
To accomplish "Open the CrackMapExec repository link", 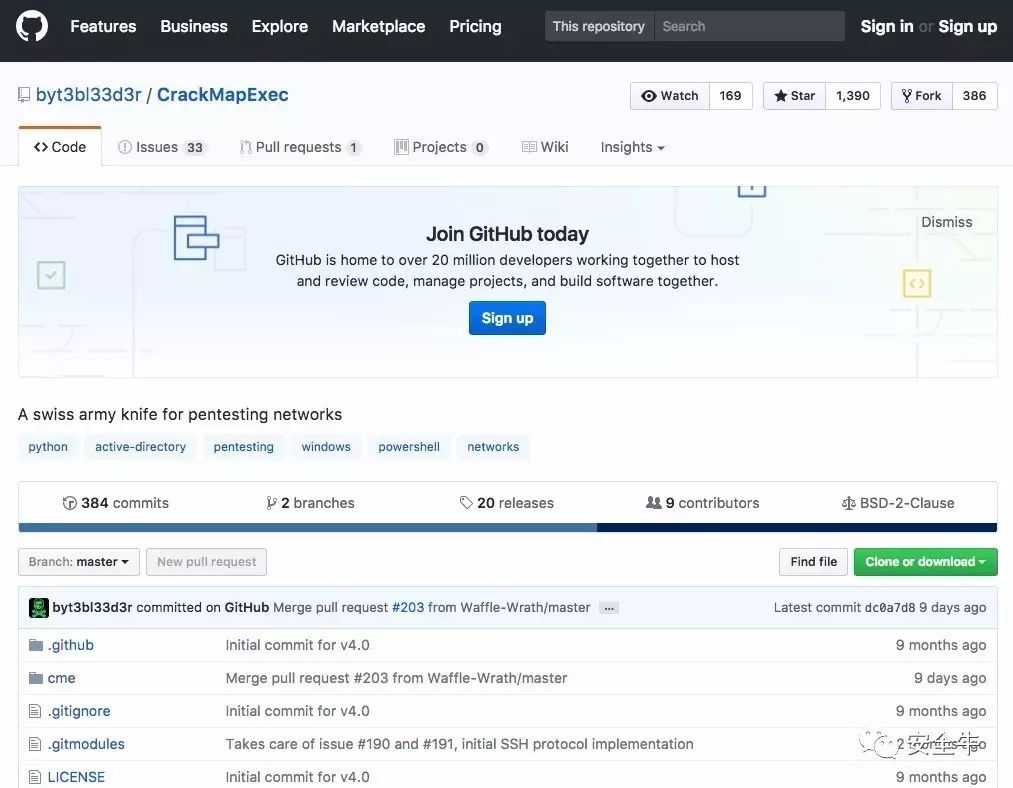I will point(223,95).
